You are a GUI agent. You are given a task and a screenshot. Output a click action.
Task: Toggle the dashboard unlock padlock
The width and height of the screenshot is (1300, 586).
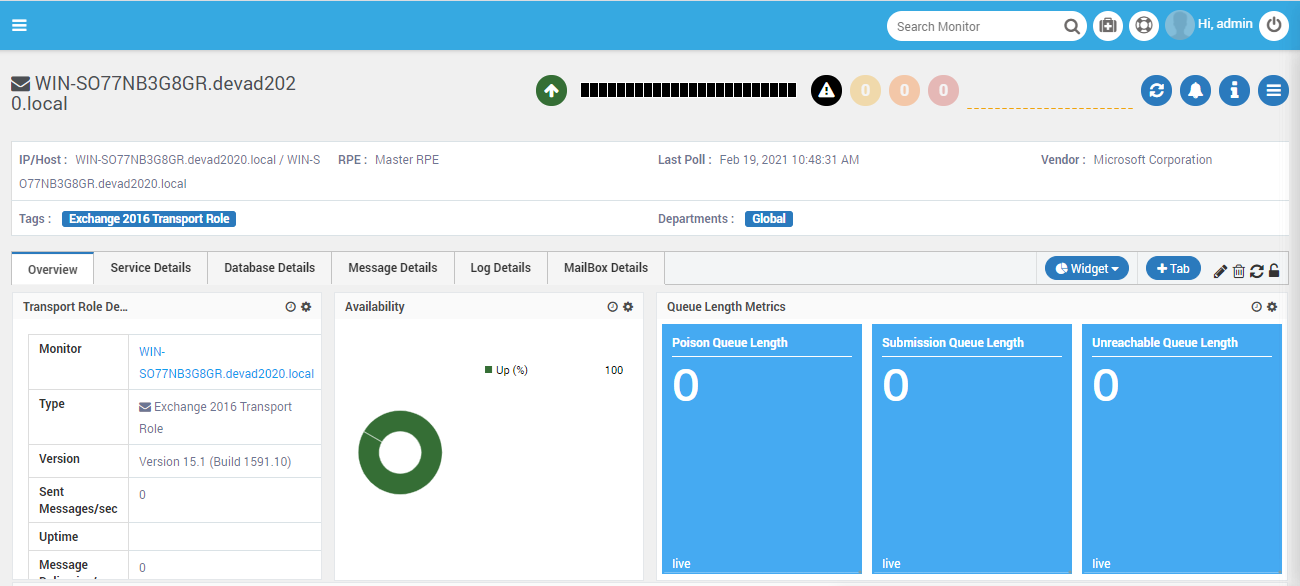click(1274, 271)
